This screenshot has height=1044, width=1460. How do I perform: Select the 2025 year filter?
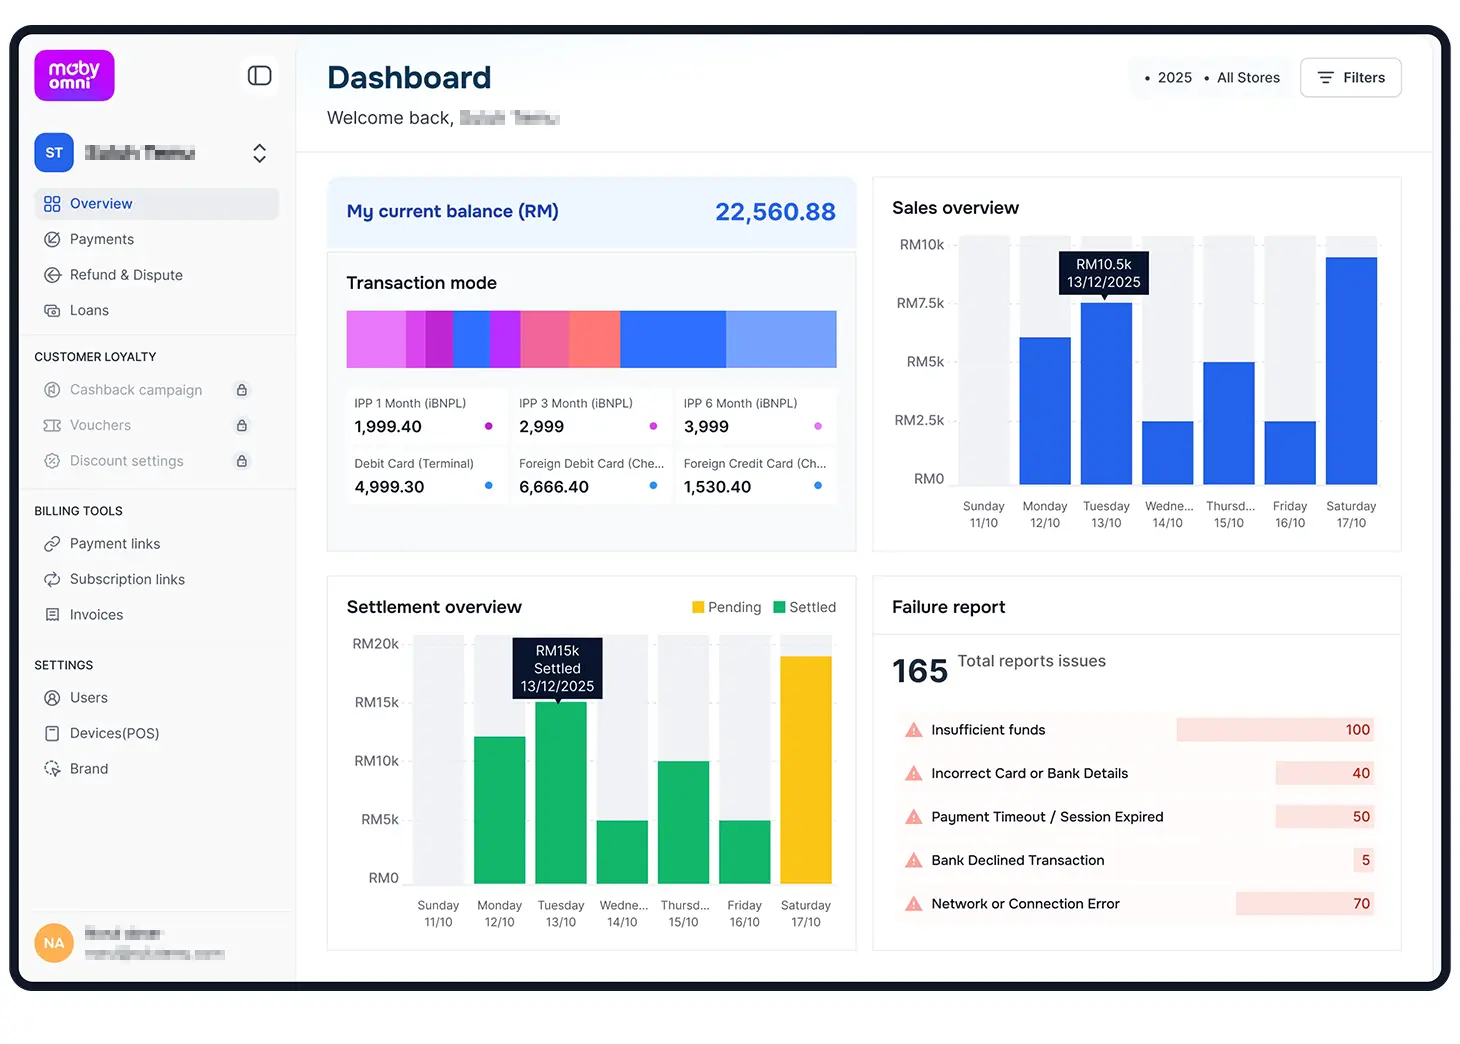tap(1174, 78)
